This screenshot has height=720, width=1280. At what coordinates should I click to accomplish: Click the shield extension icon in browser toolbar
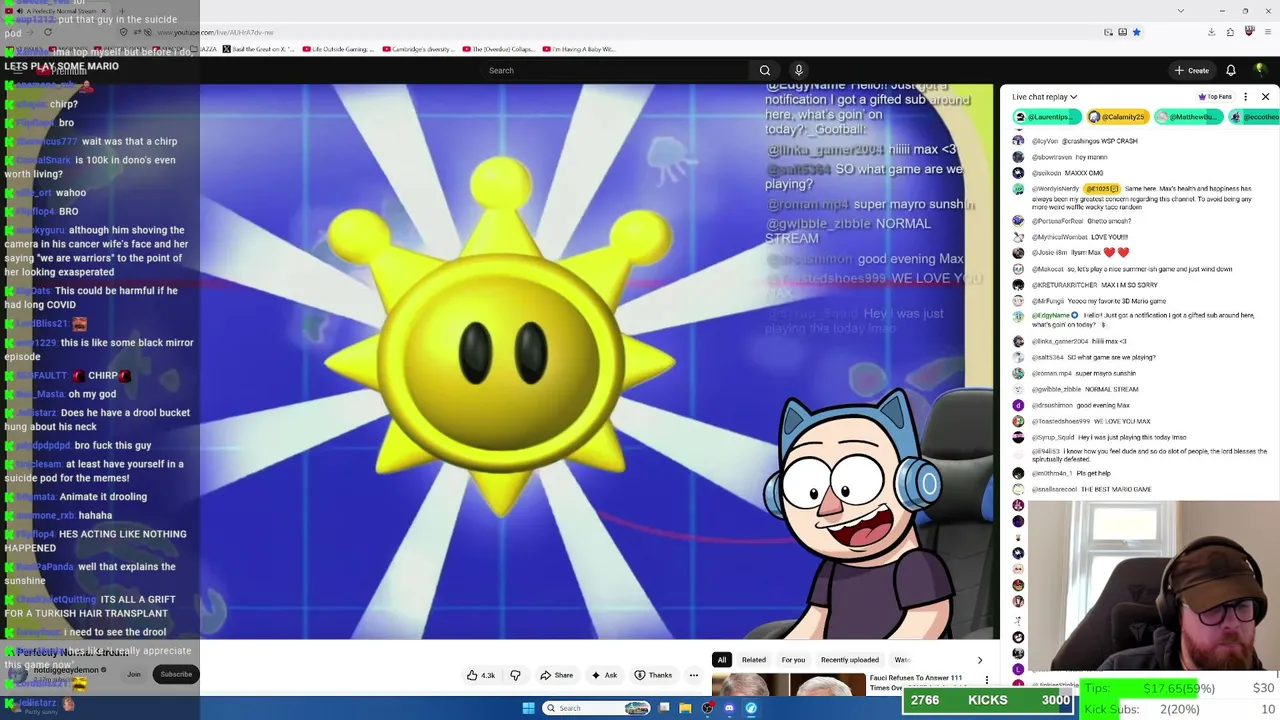coord(1250,32)
